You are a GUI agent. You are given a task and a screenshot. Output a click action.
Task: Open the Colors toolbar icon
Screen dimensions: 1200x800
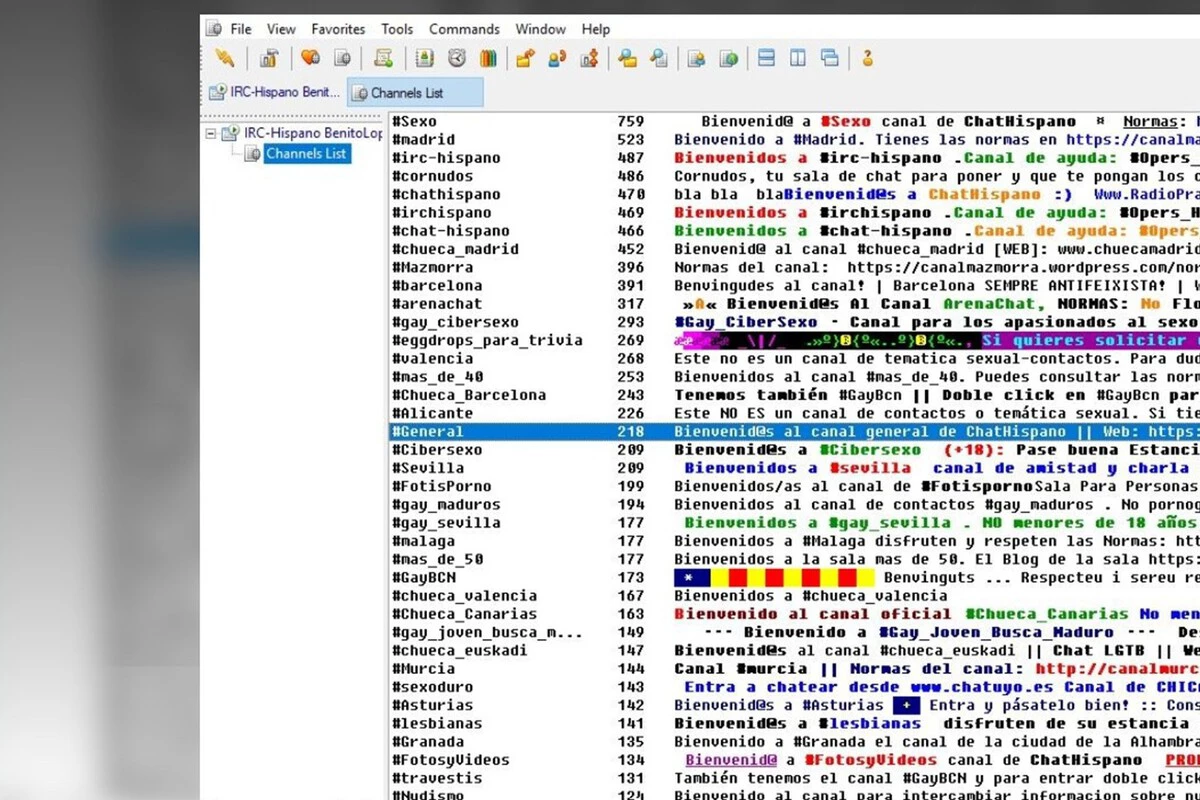coord(488,58)
